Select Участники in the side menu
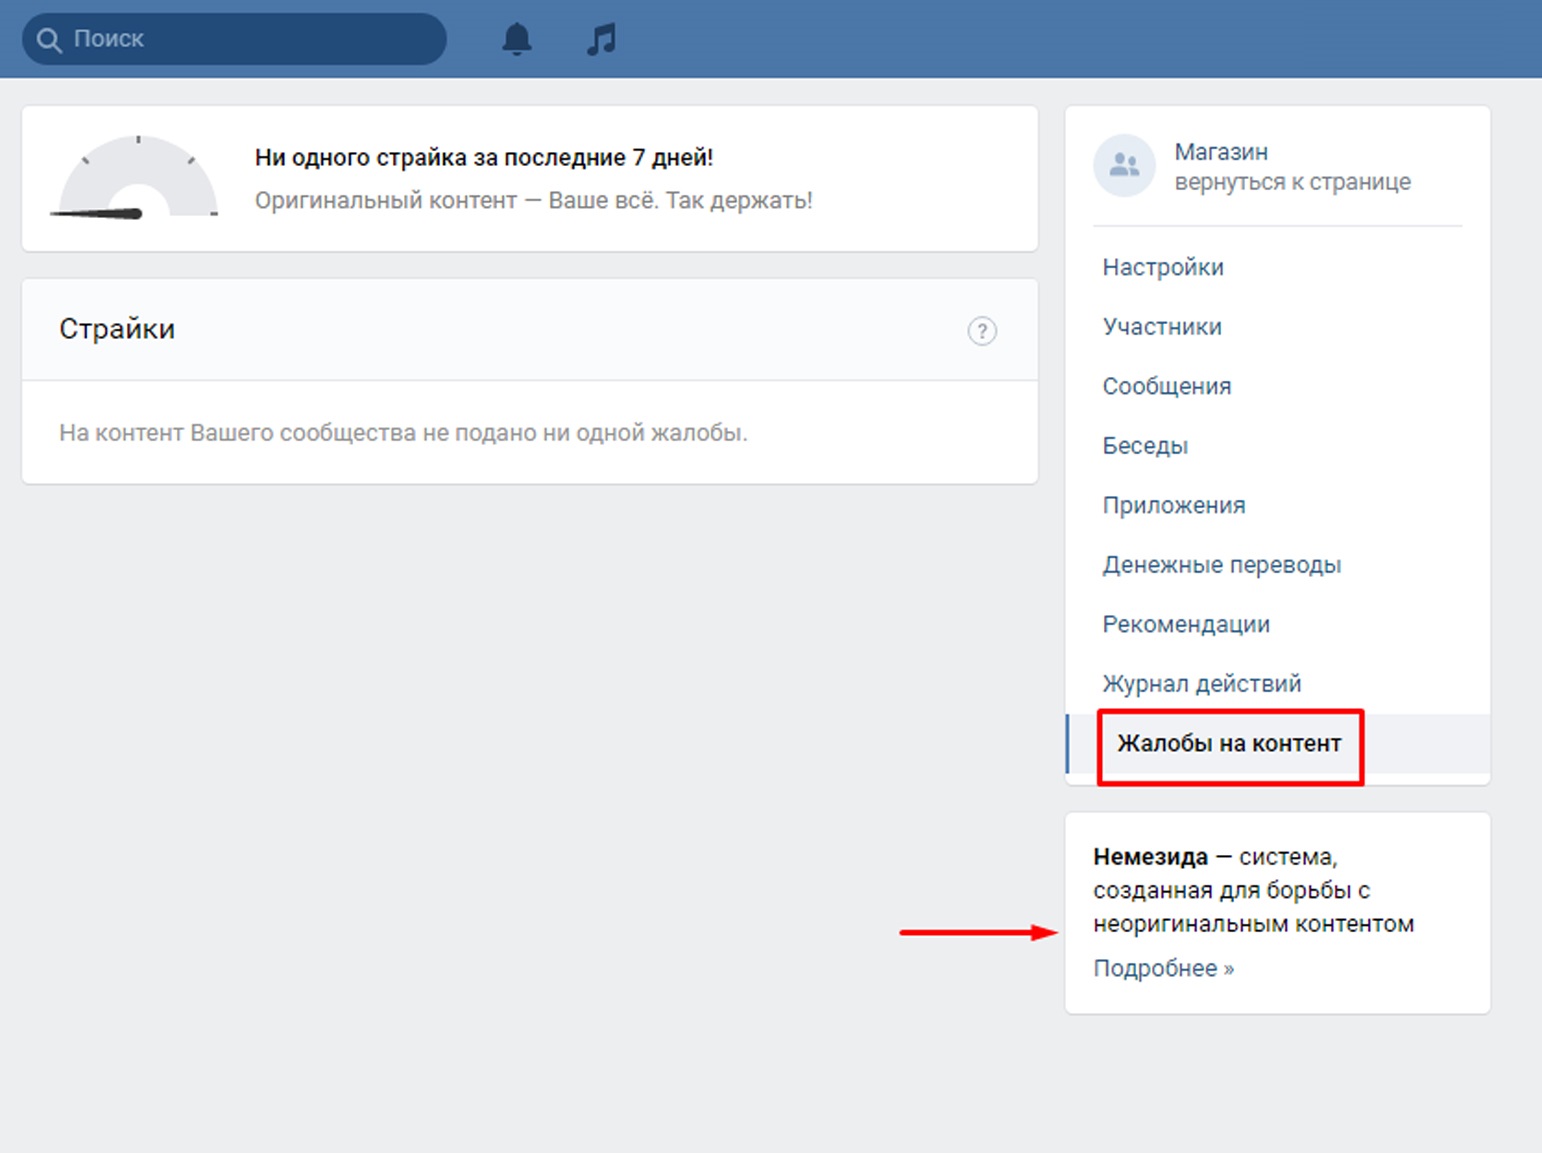1542x1153 pixels. (x=1161, y=327)
